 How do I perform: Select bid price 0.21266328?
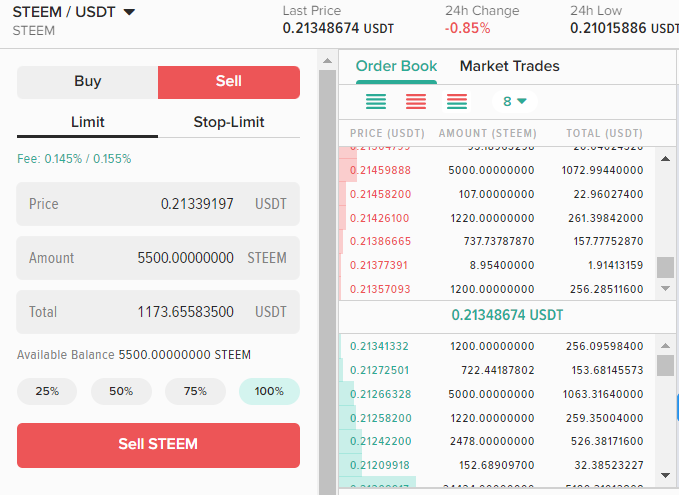click(380, 394)
